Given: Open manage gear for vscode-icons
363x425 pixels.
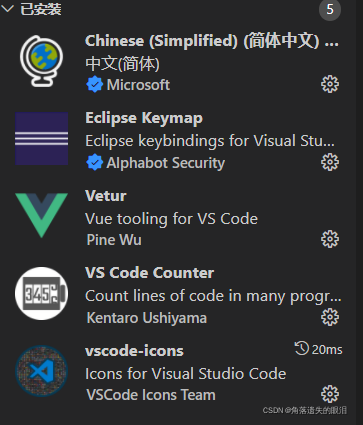Looking at the screenshot, I should tap(330, 394).
